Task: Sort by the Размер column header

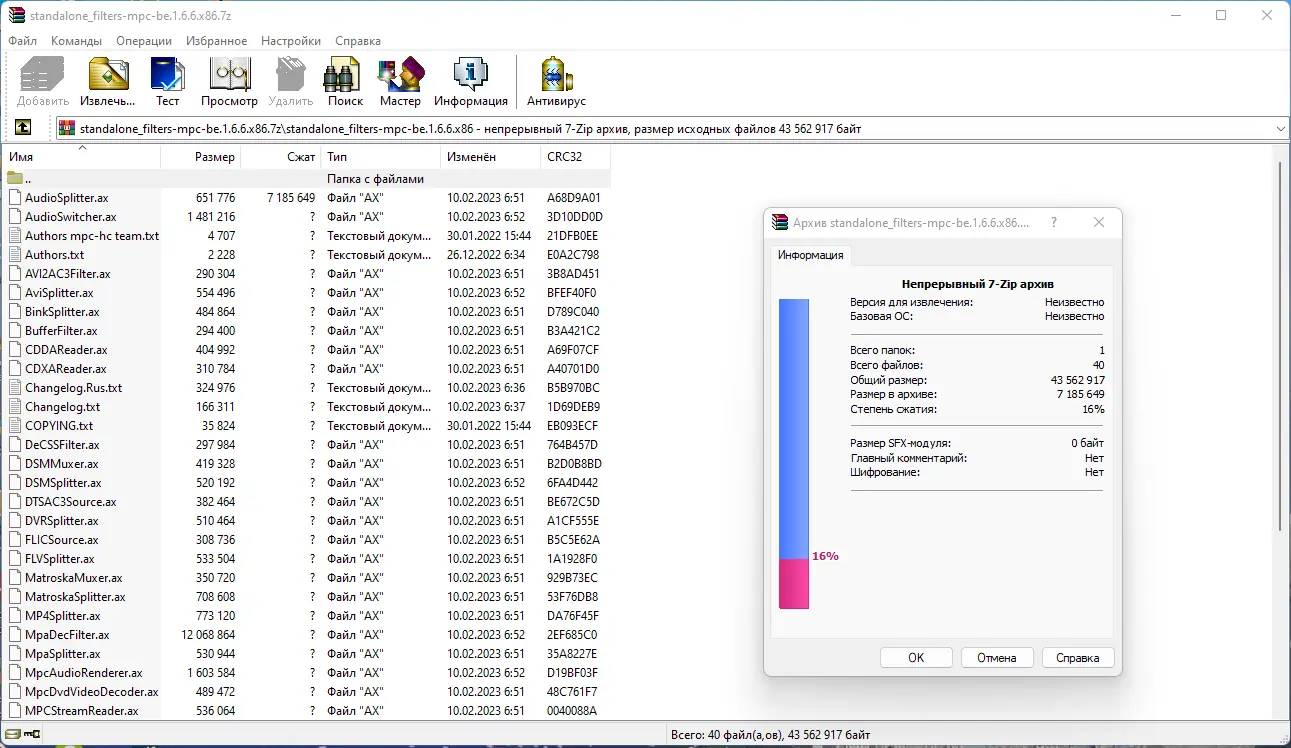Action: point(201,157)
